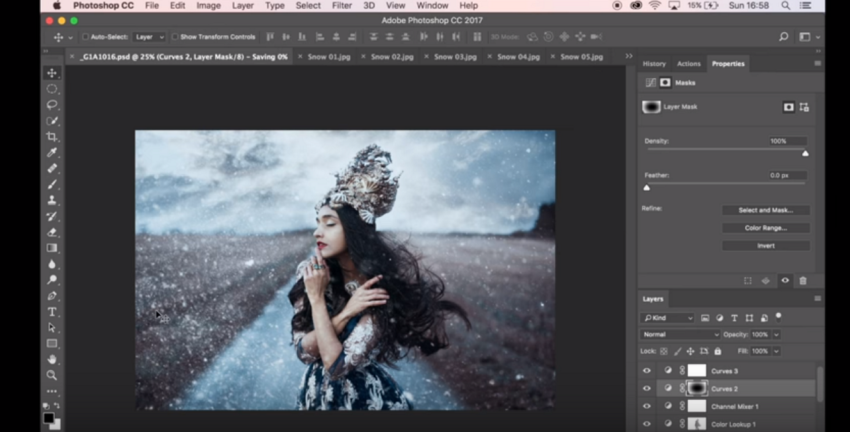Switch to the Snow 03.jpg tab
Viewport: 850px width, 432px height.
coord(455,57)
